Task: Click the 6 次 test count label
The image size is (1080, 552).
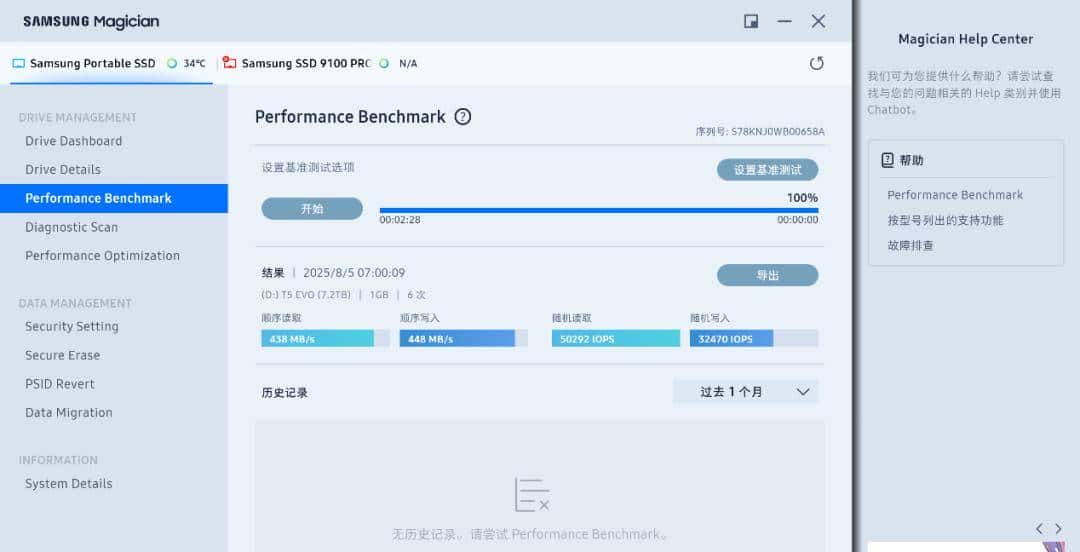Action: [416, 295]
